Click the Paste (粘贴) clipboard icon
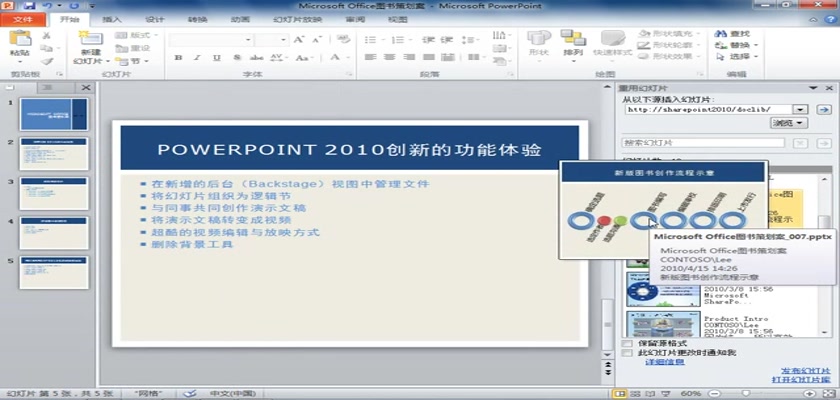Image resolution: width=840 pixels, height=400 pixels. (x=20, y=39)
